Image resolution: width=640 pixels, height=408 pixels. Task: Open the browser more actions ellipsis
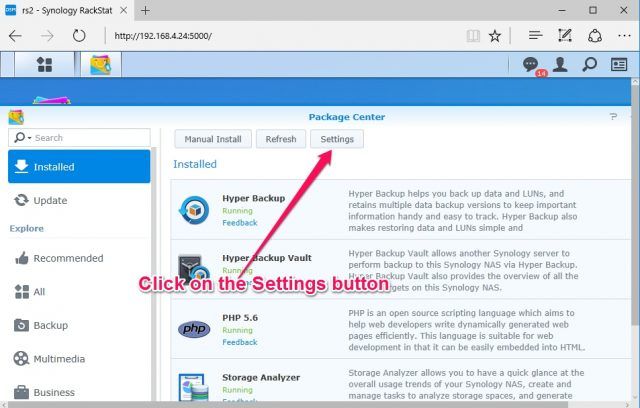[x=624, y=36]
